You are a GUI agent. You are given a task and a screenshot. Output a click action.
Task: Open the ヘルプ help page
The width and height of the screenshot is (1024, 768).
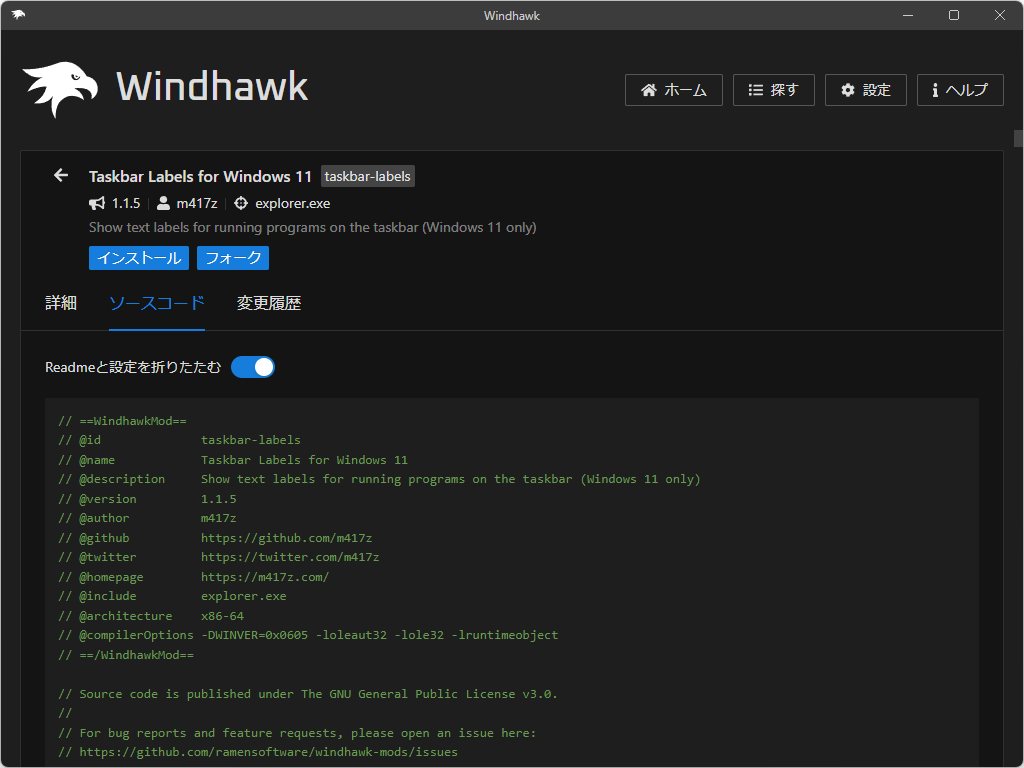click(x=960, y=90)
